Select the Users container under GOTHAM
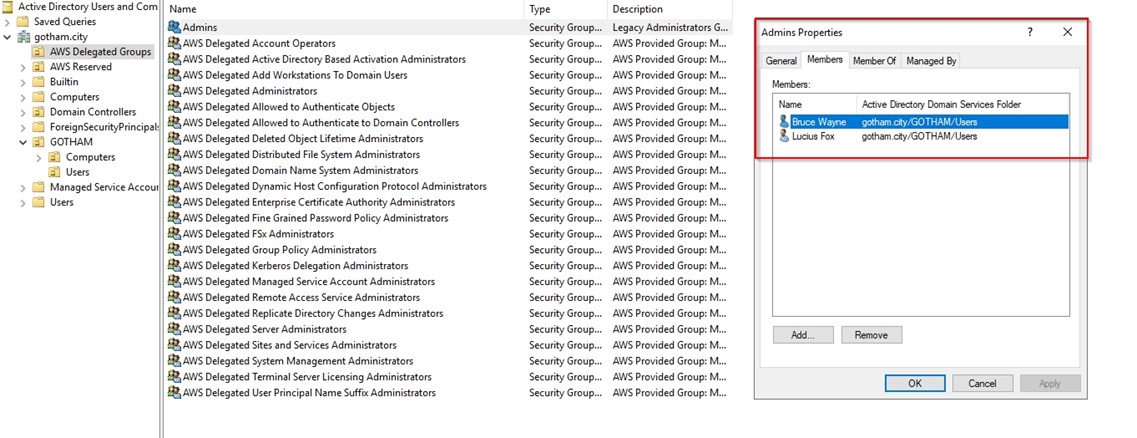The image size is (1137, 438). 78,172
